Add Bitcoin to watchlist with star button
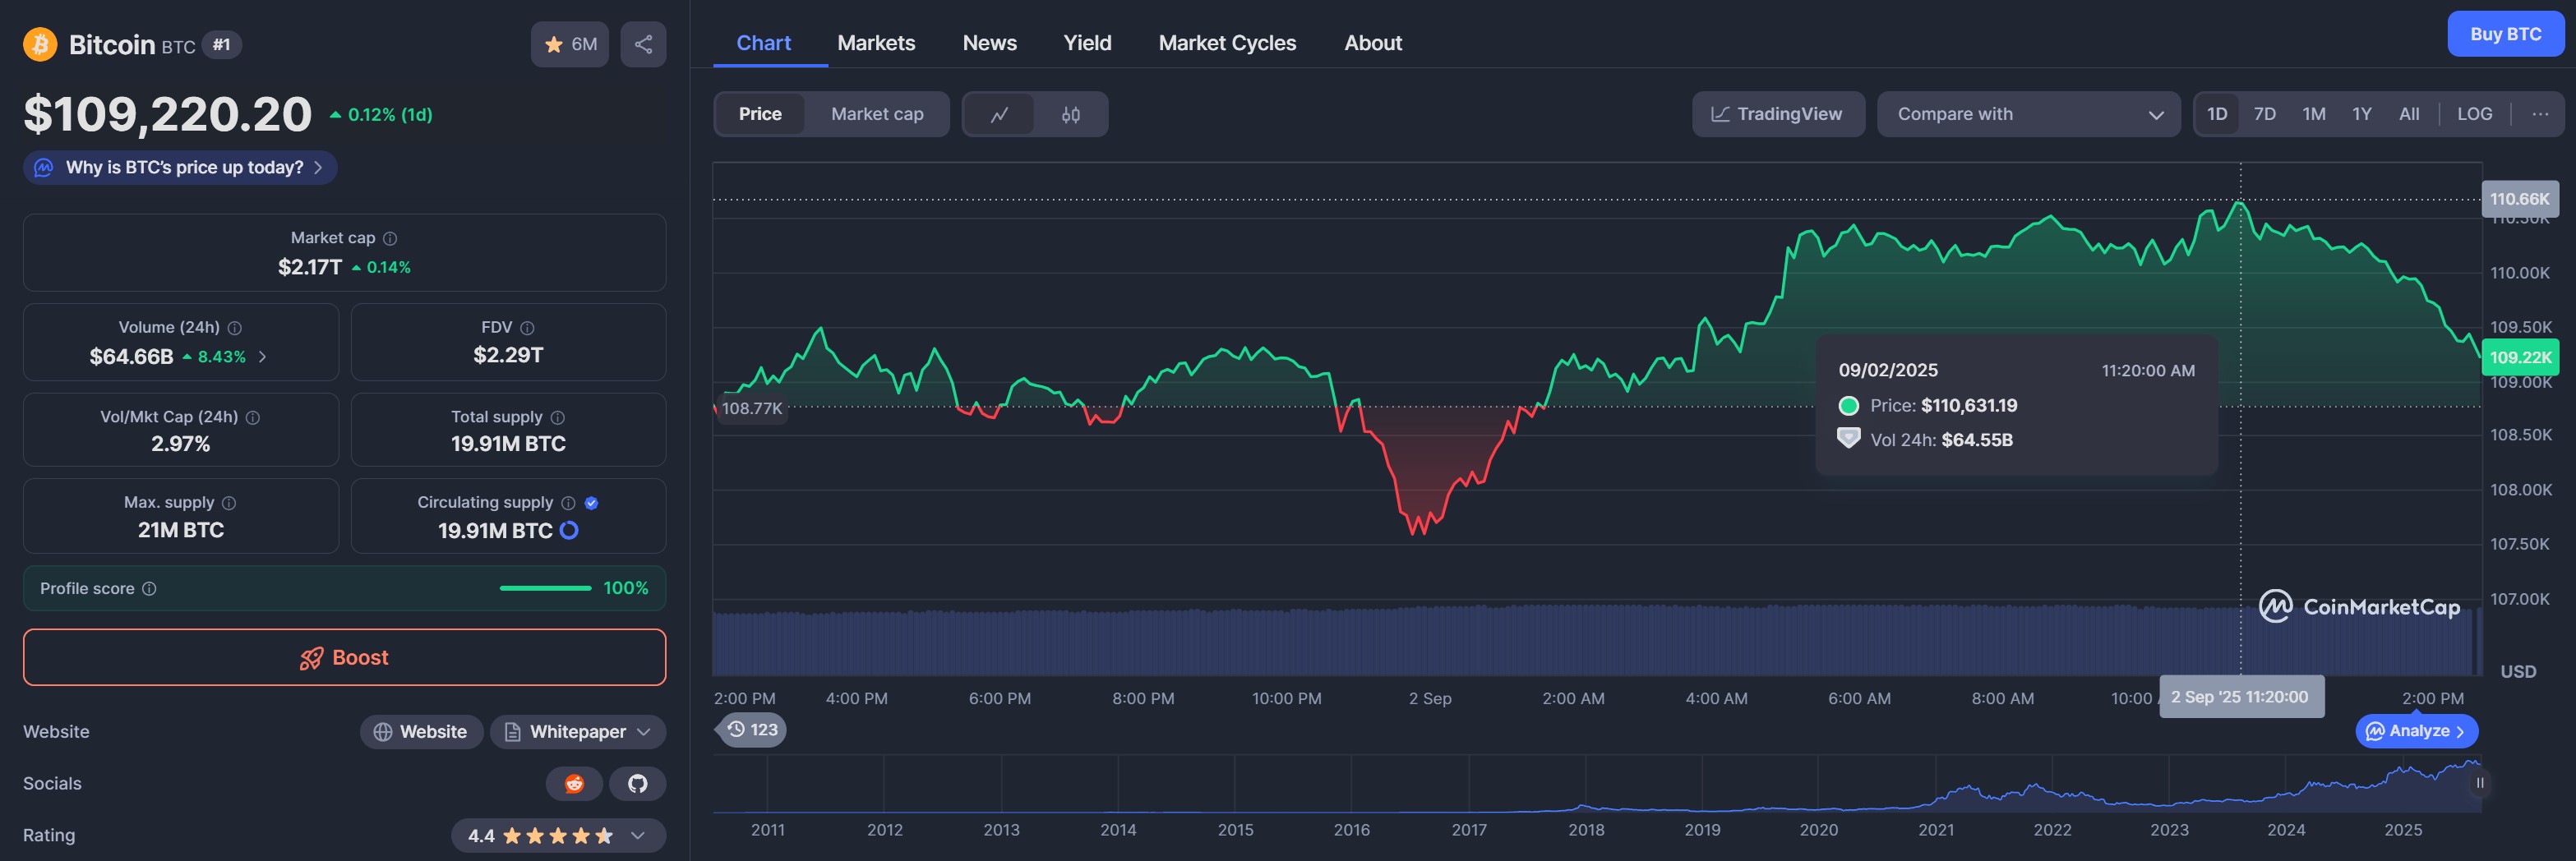This screenshot has width=2576, height=861. tap(569, 44)
